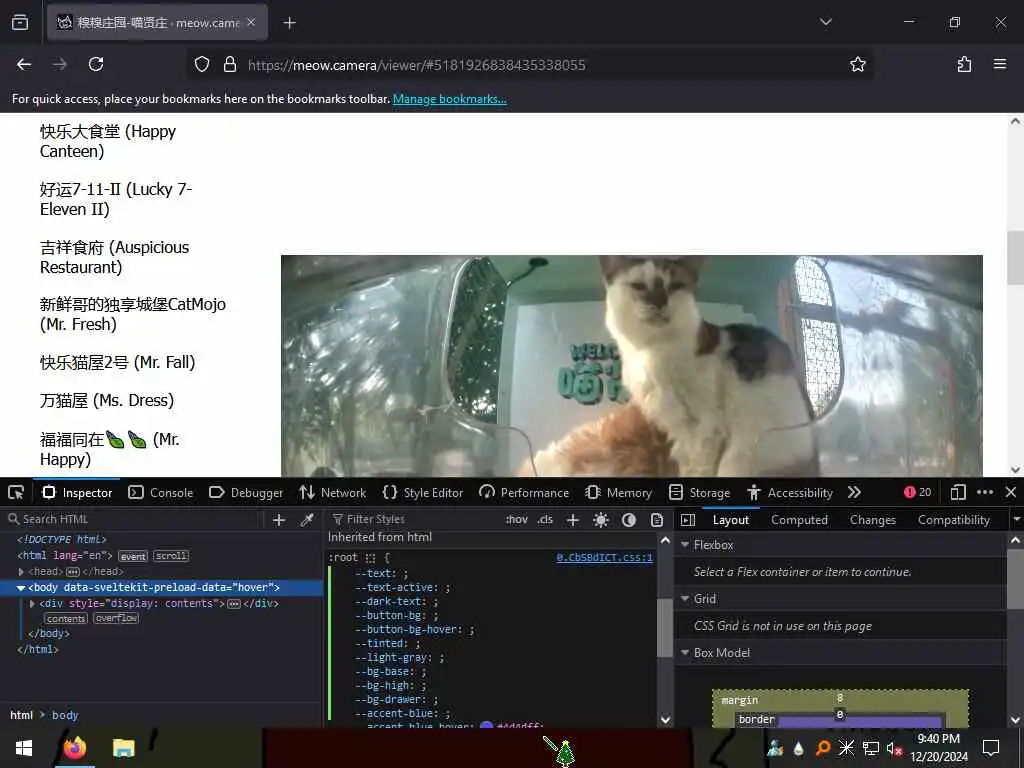The image size is (1024, 768).
Task: Click the page vertical scrollbar thumb
Action: [x=1015, y=258]
